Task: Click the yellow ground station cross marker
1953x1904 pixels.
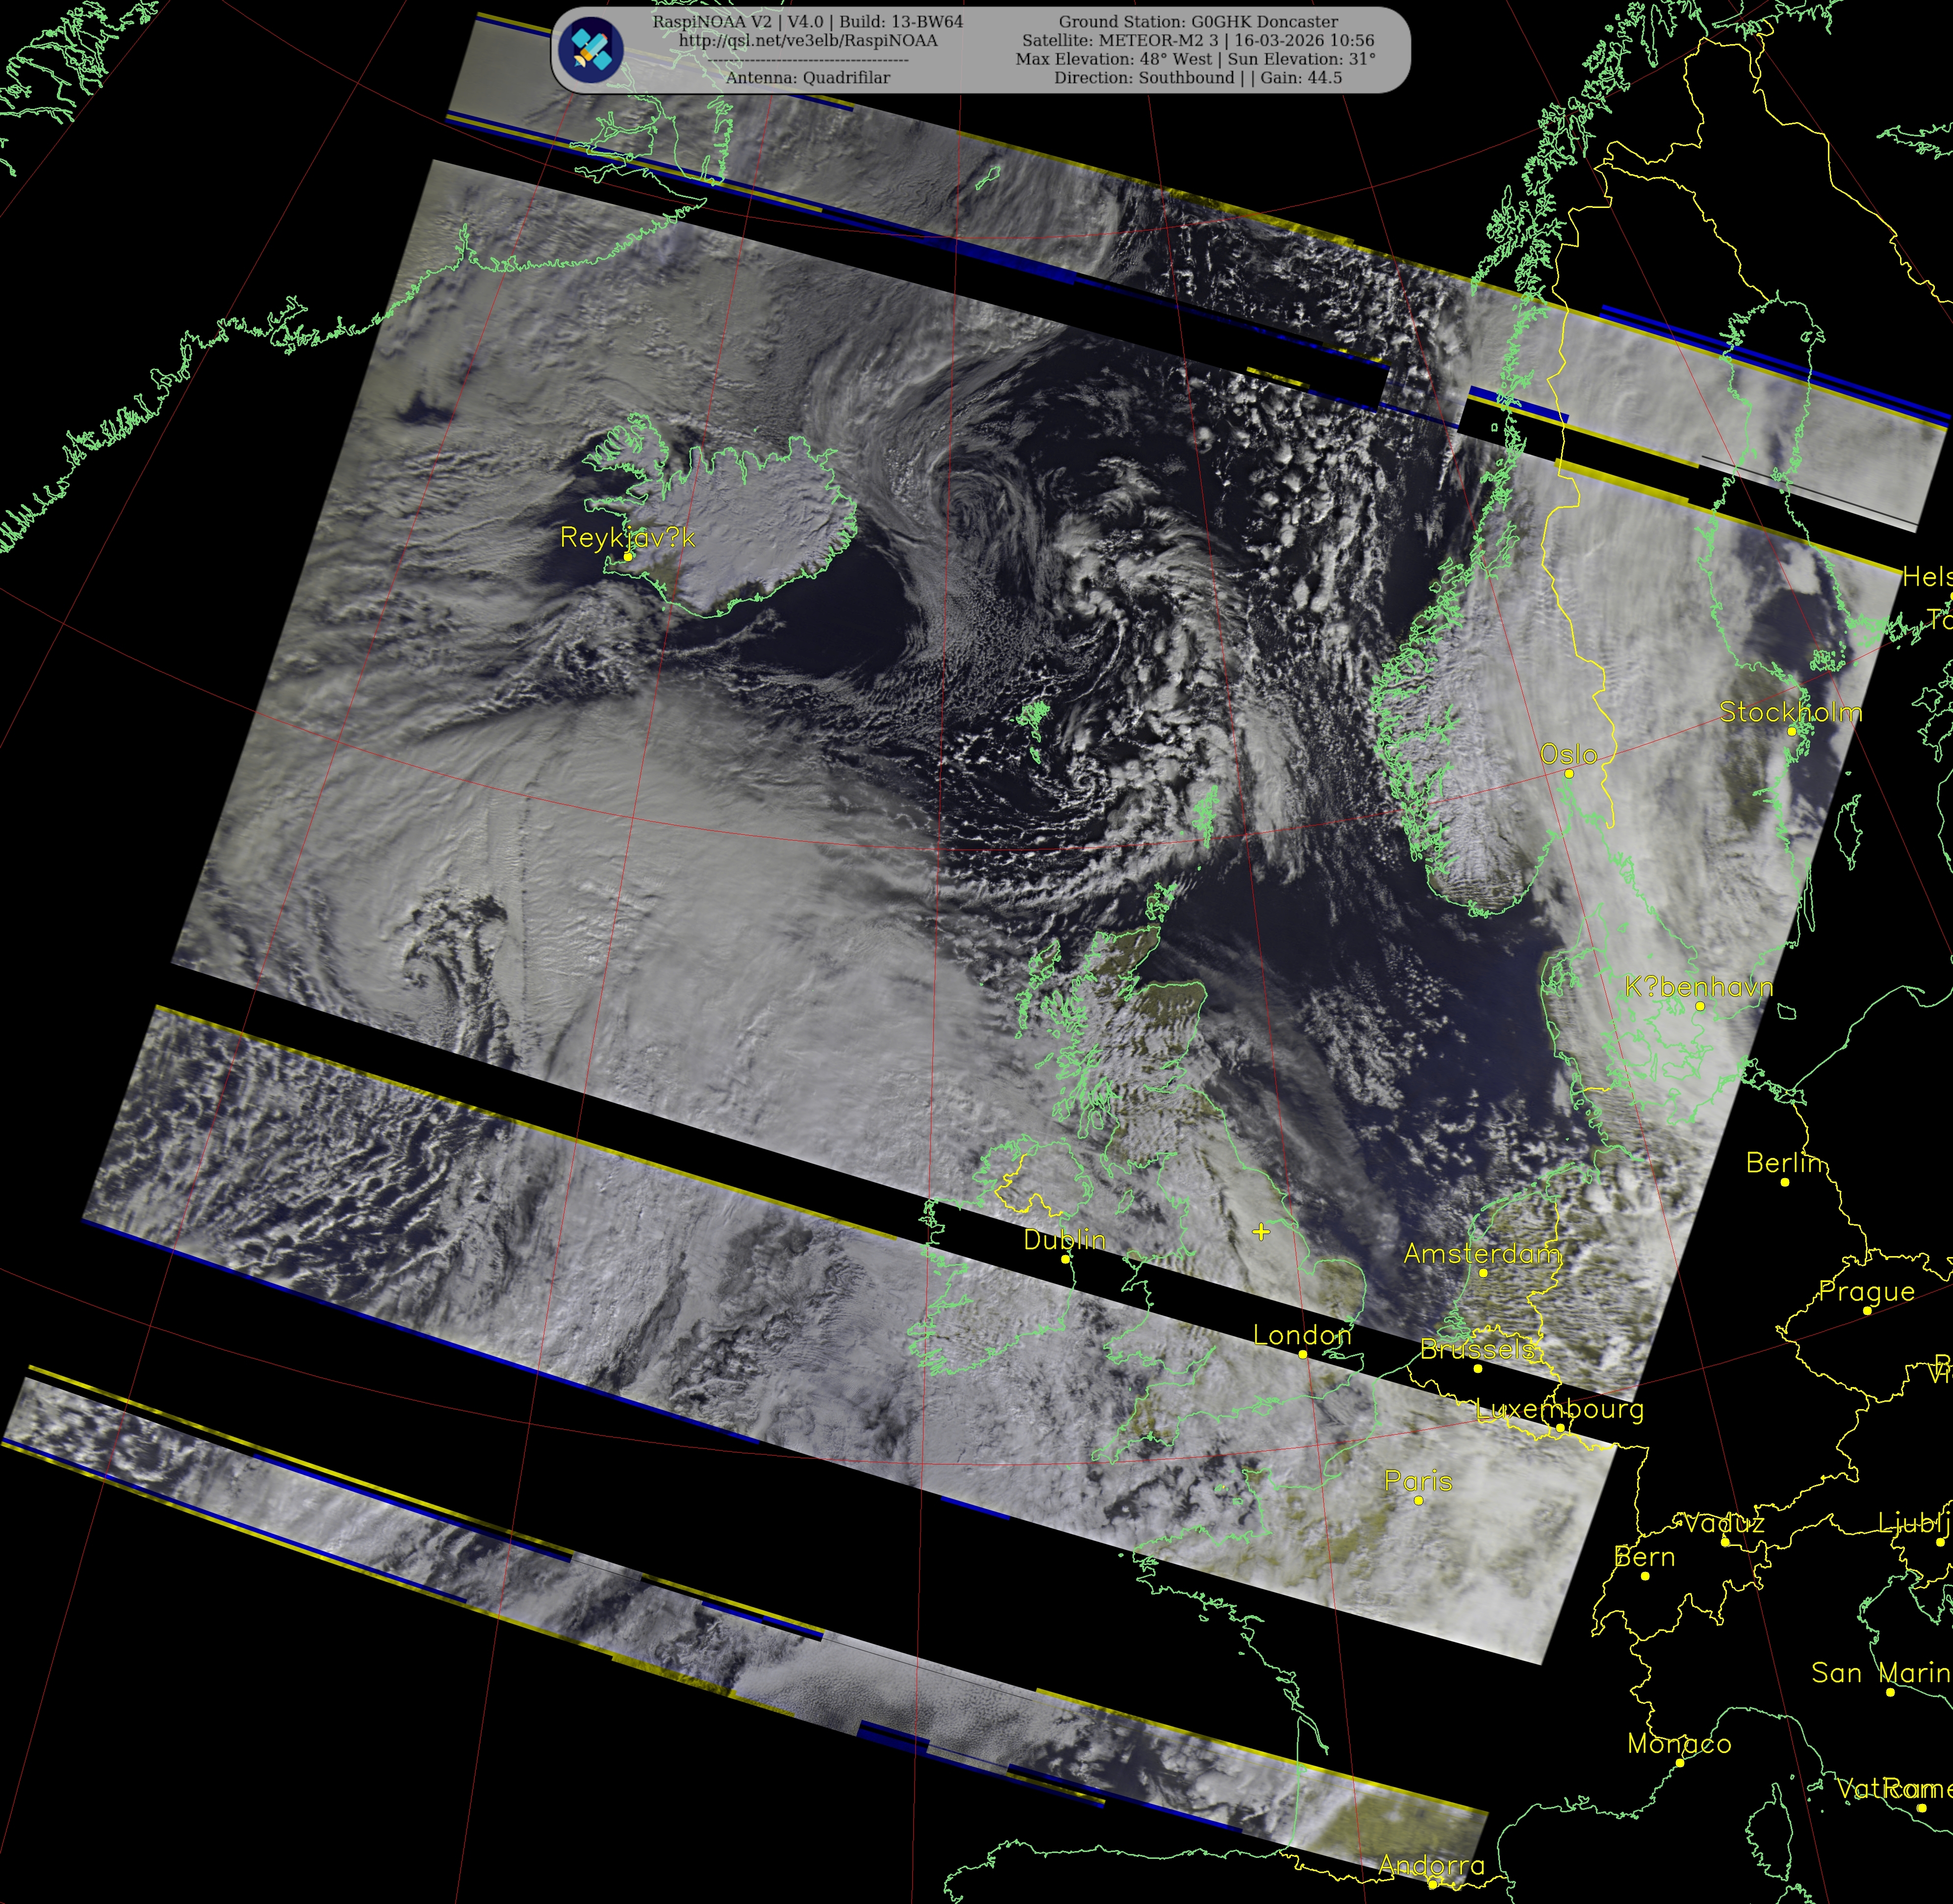Action: pos(1261,1232)
